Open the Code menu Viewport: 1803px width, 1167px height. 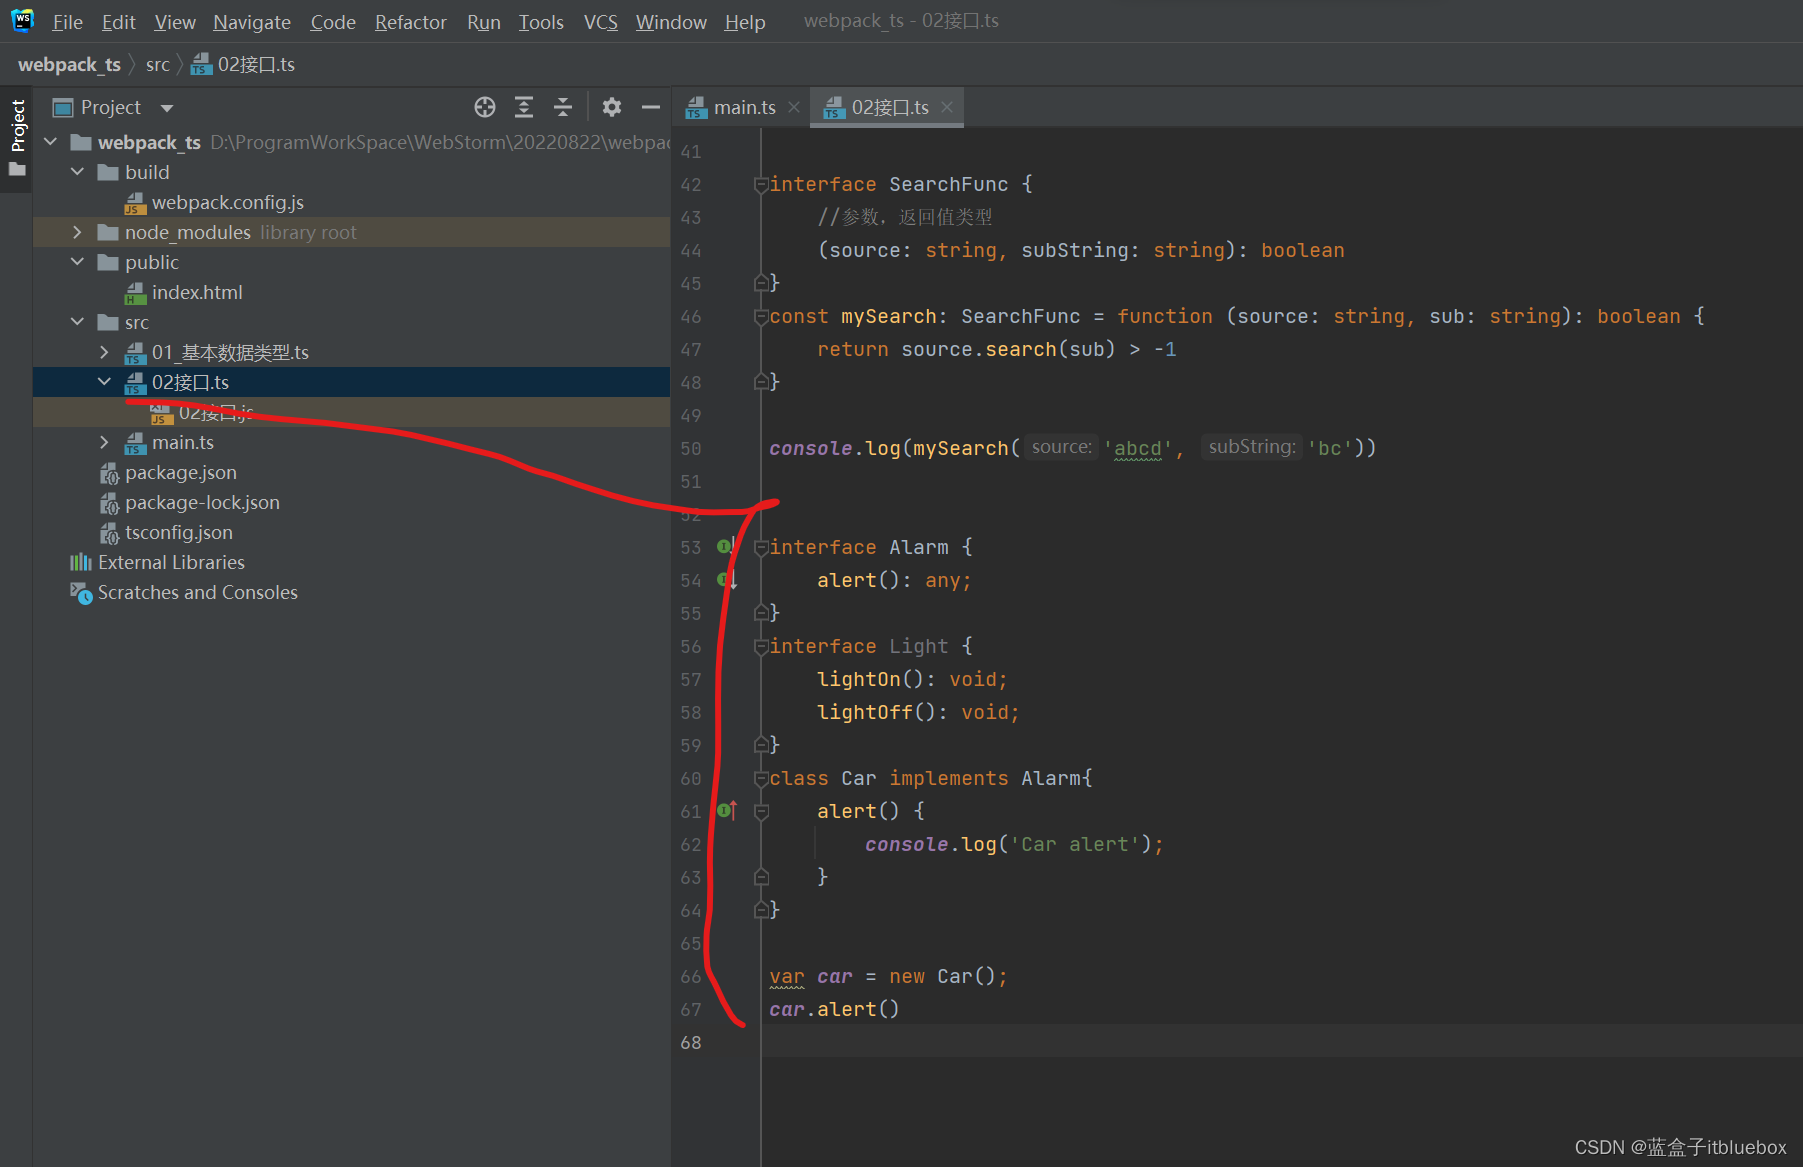333,21
